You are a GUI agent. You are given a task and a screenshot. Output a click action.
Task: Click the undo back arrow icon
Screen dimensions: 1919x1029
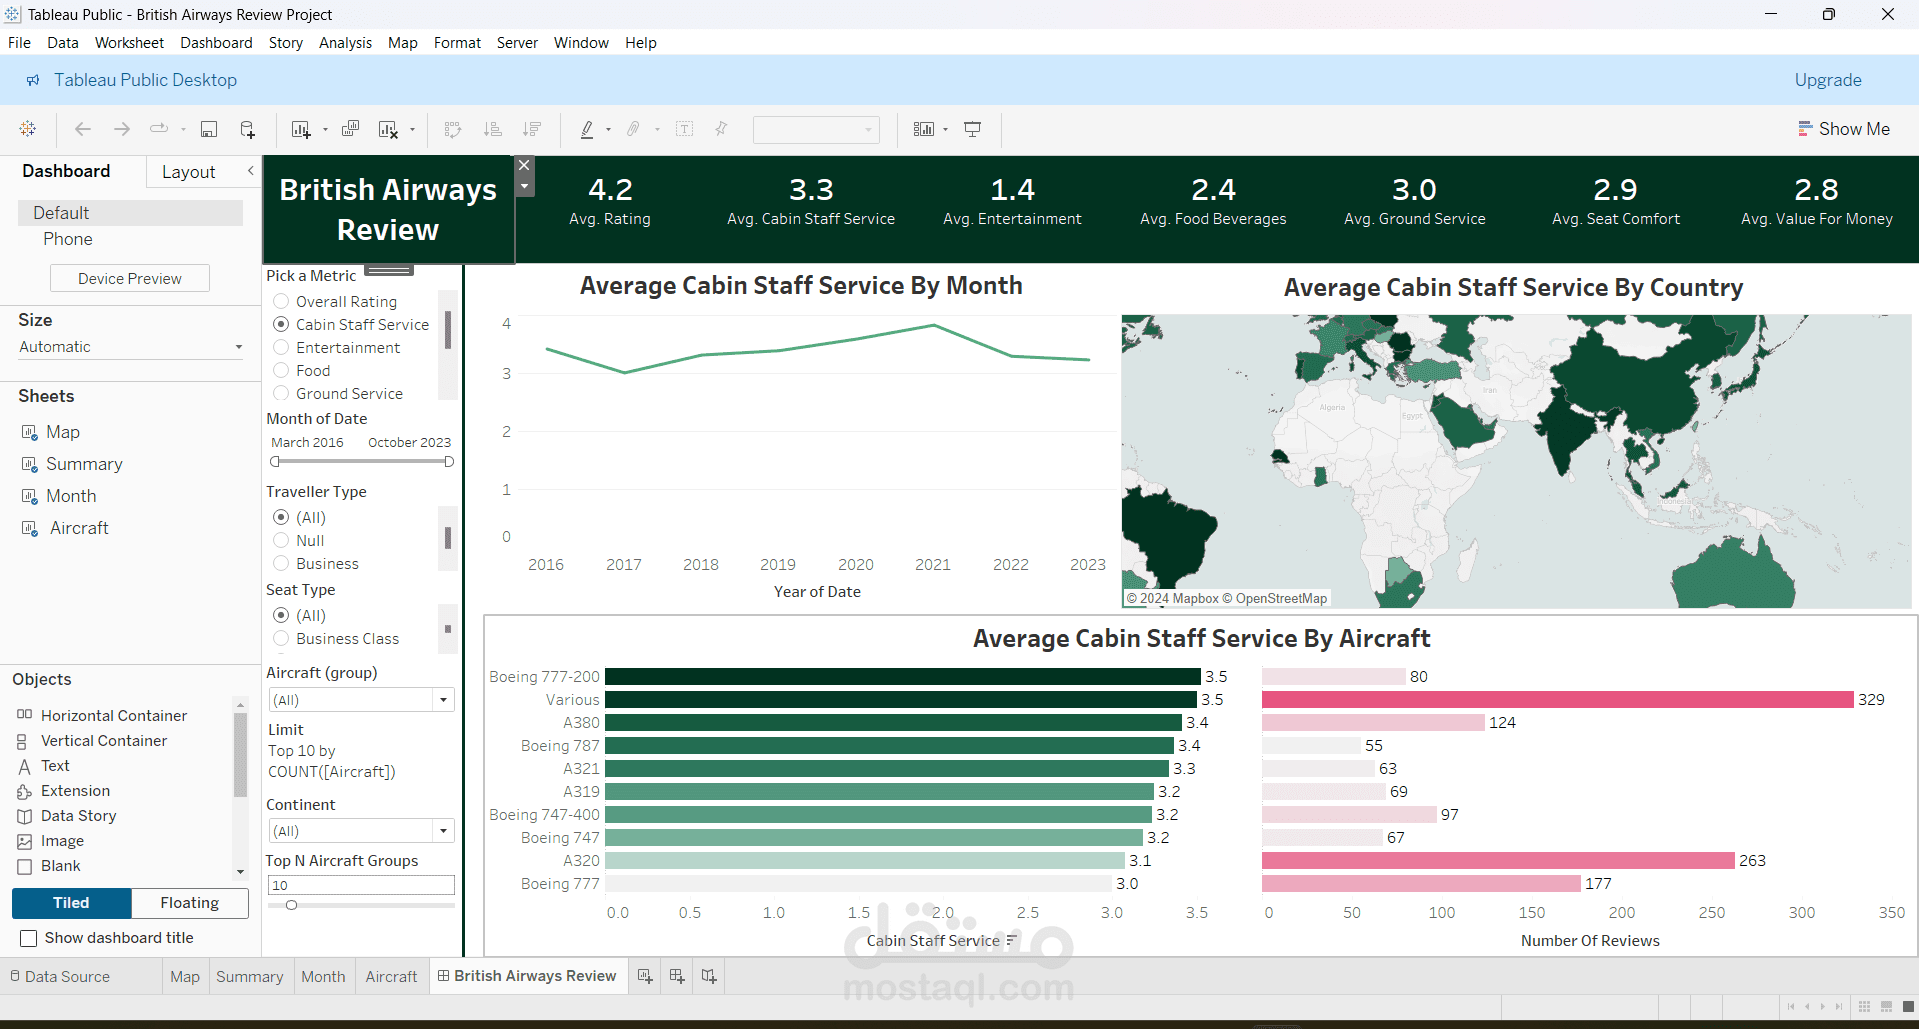[83, 129]
